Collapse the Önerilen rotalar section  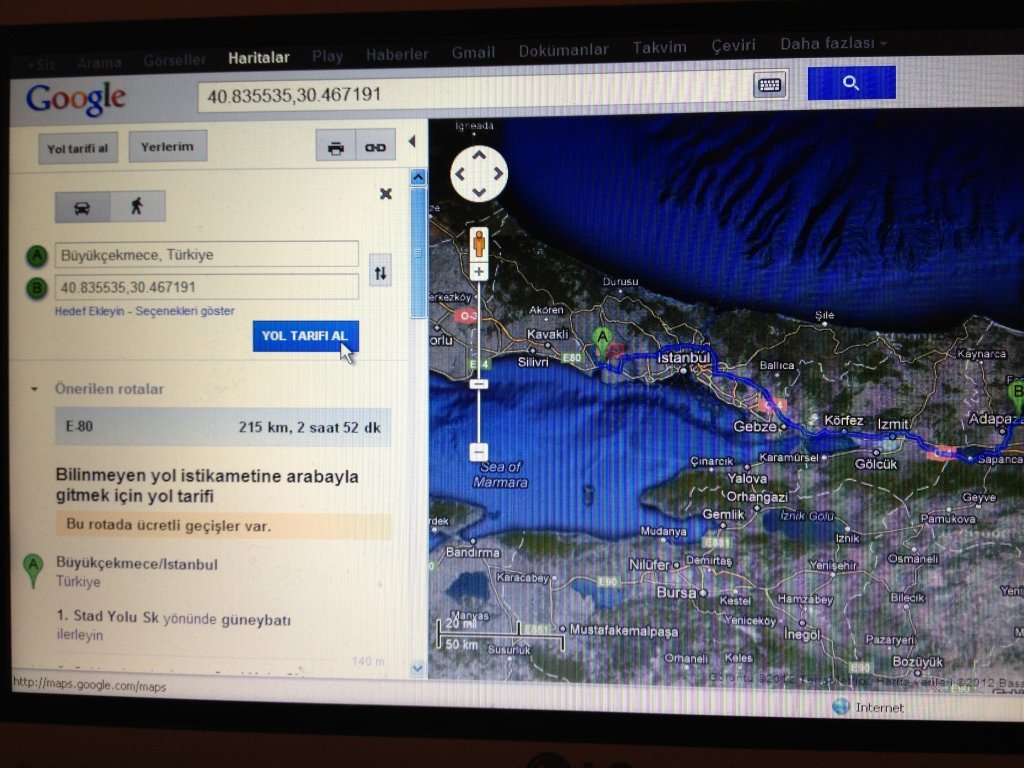click(x=35, y=389)
